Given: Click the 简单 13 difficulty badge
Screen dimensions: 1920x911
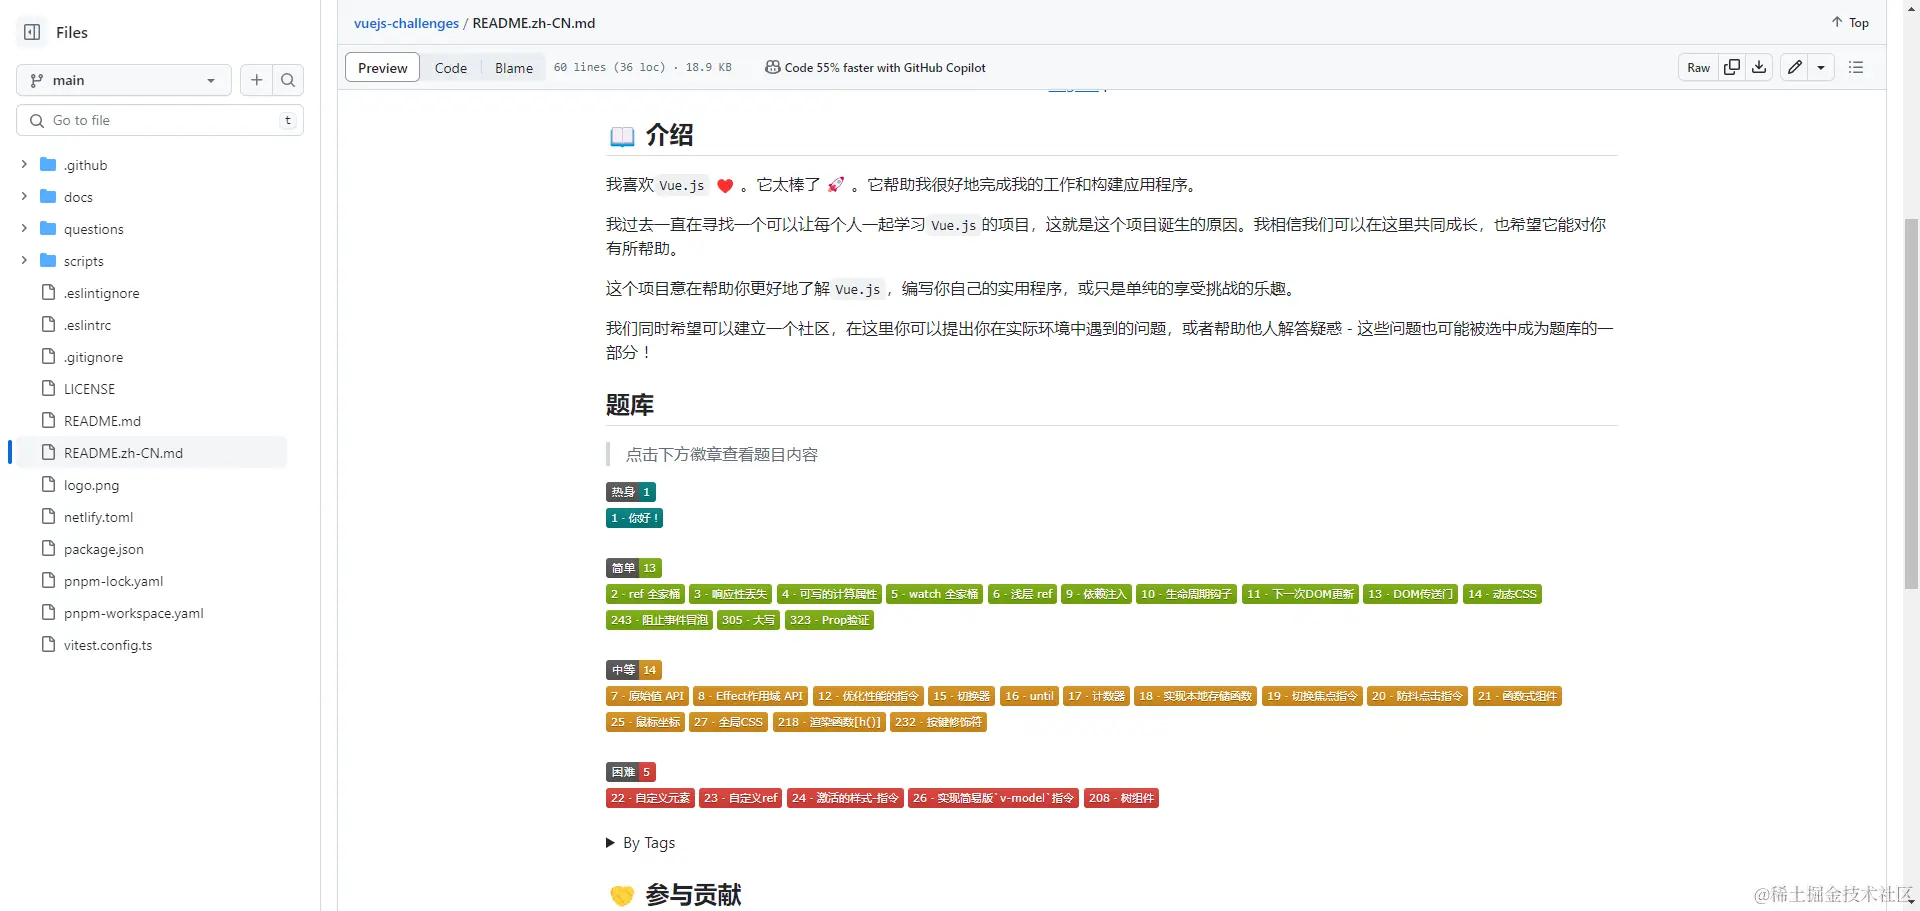Looking at the screenshot, I should click(x=633, y=568).
